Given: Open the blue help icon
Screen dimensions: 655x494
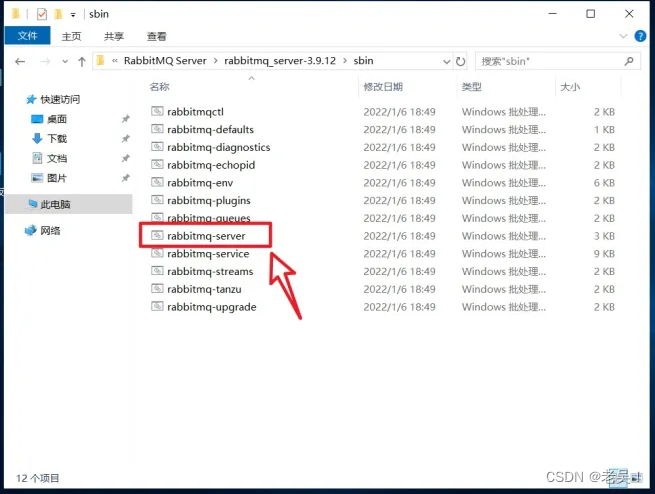Looking at the screenshot, I should 640,36.
